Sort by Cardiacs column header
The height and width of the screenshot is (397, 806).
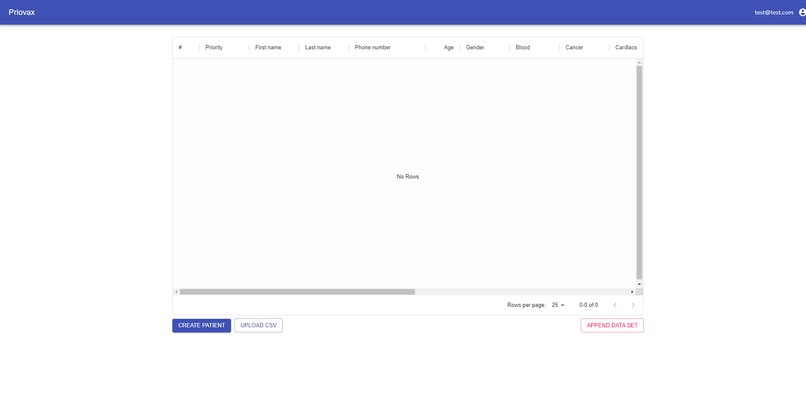626,47
